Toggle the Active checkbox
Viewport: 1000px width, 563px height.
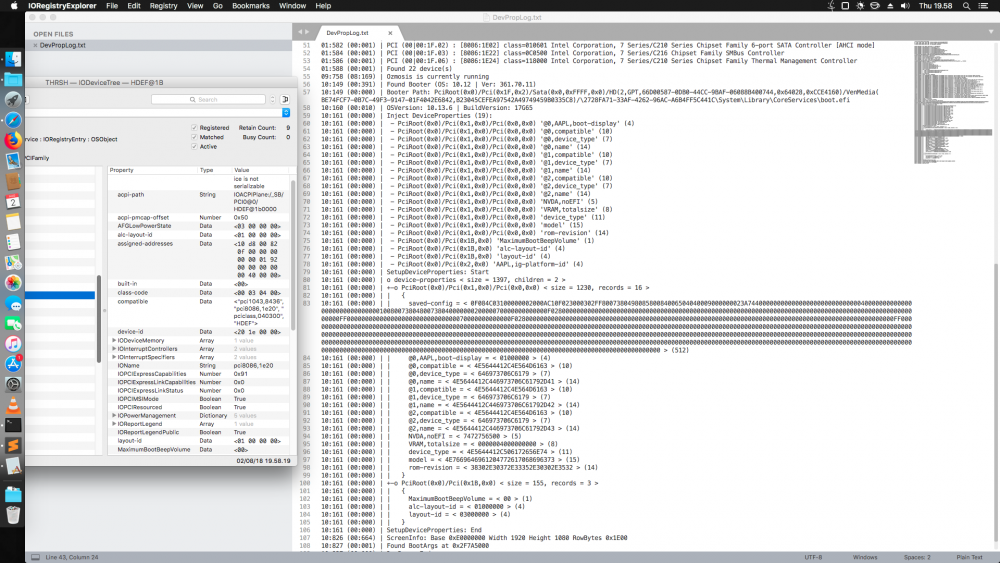click(x=195, y=147)
